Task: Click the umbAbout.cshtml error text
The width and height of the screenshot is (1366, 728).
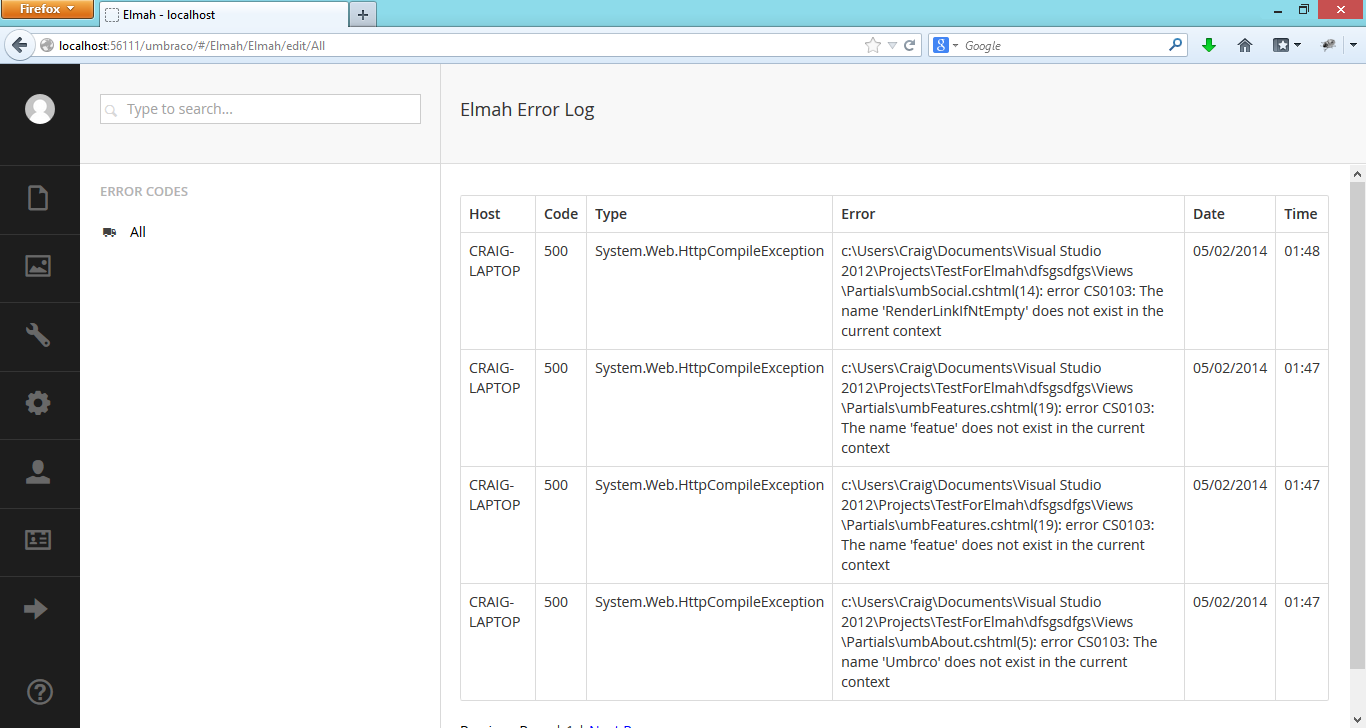Action: (x=999, y=642)
